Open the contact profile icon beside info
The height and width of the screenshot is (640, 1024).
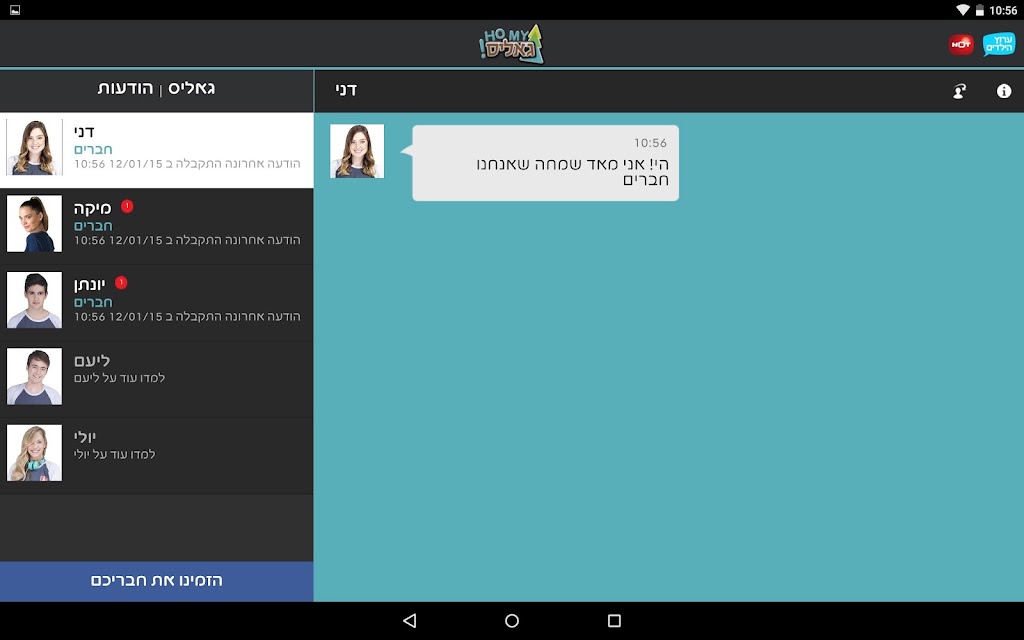click(x=959, y=91)
